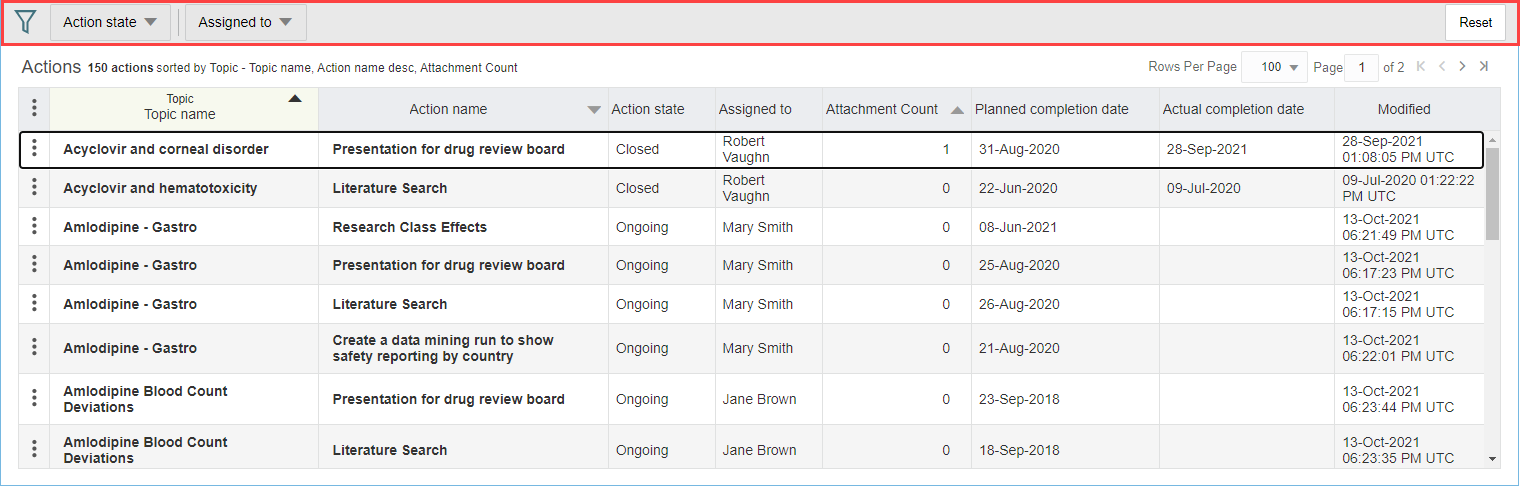This screenshot has width=1520, height=487.
Task: Open the table header kebab menu
Action: [34, 108]
